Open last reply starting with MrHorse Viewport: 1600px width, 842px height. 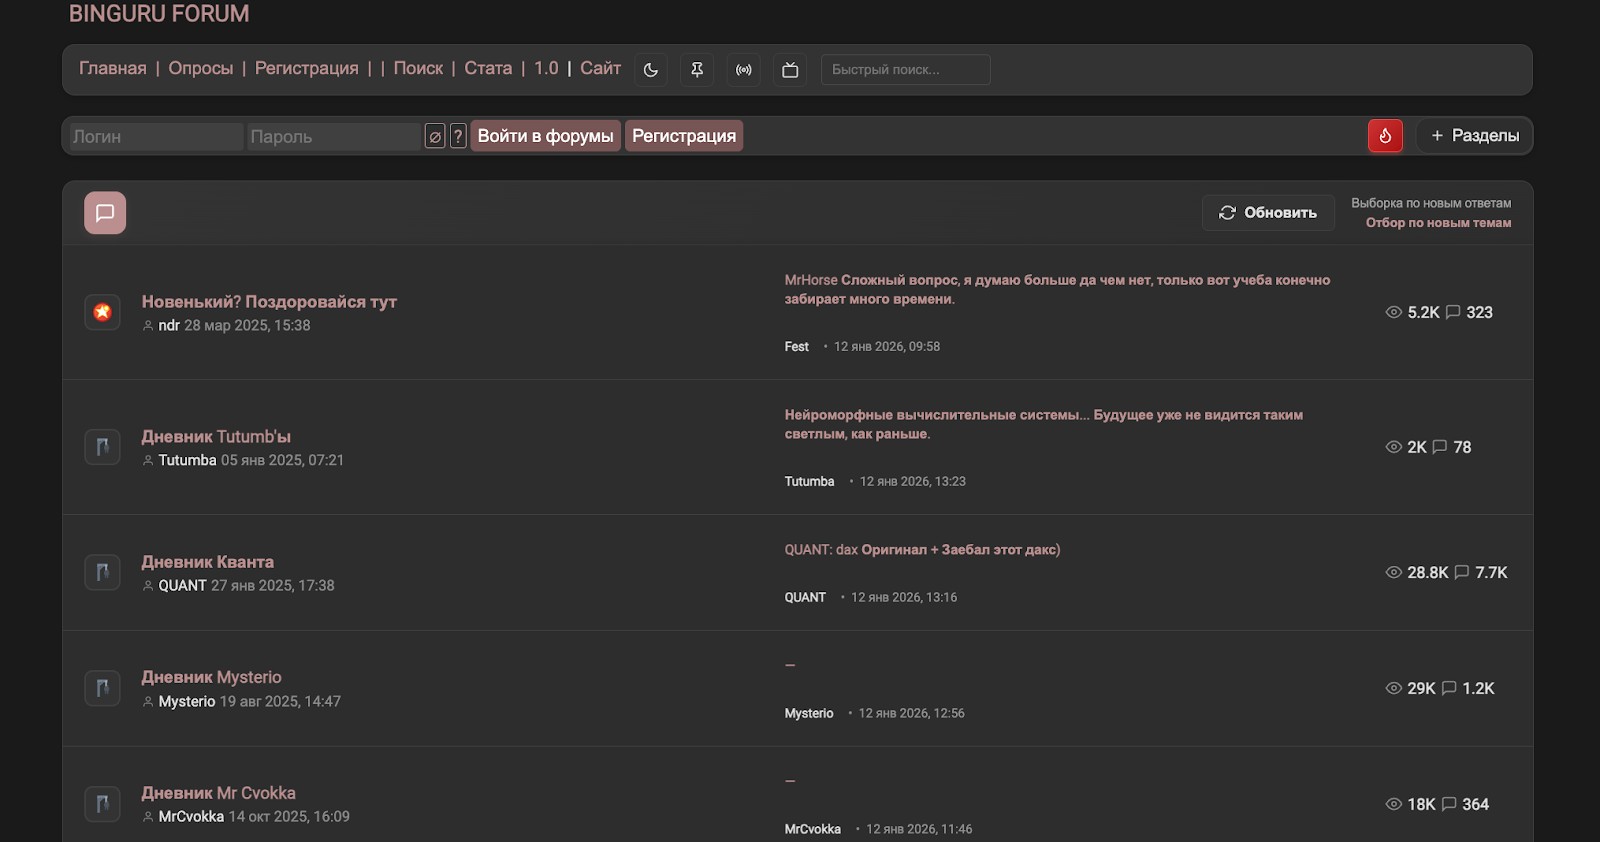(1057, 289)
